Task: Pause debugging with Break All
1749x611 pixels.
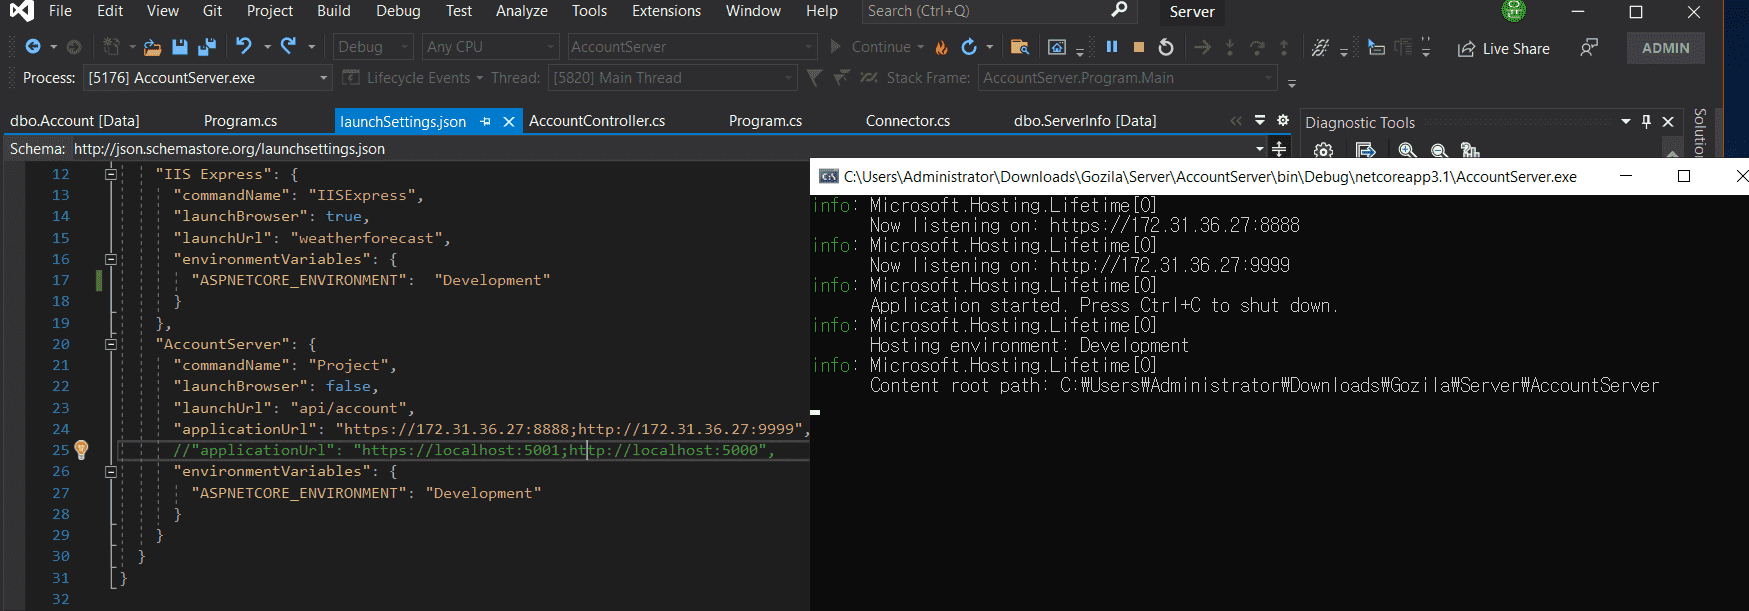Action: pyautogui.click(x=1112, y=47)
